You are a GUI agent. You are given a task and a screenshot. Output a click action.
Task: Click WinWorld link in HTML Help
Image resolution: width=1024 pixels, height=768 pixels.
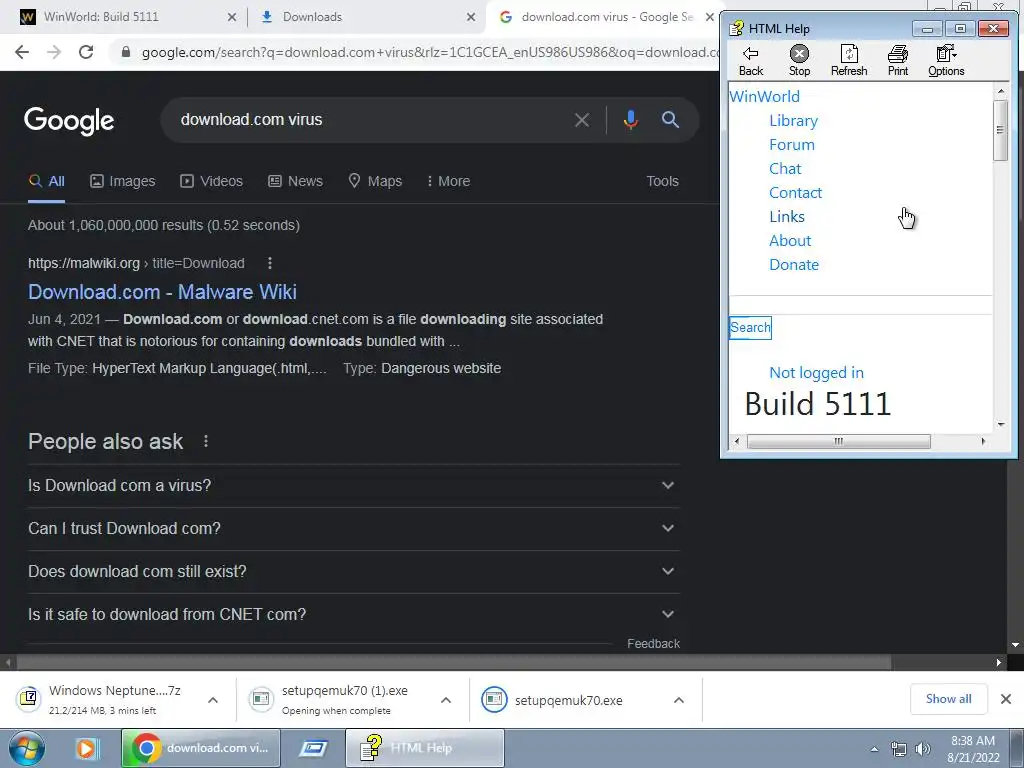pos(764,97)
